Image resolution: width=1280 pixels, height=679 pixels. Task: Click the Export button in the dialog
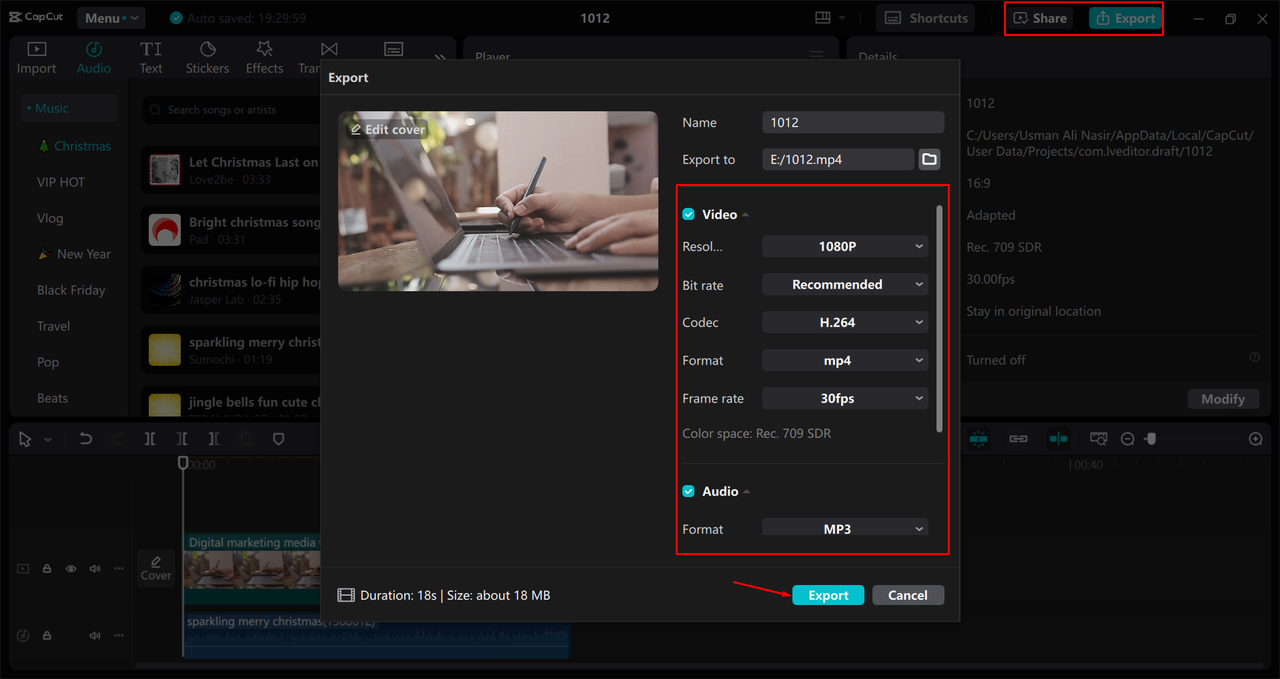(828, 595)
